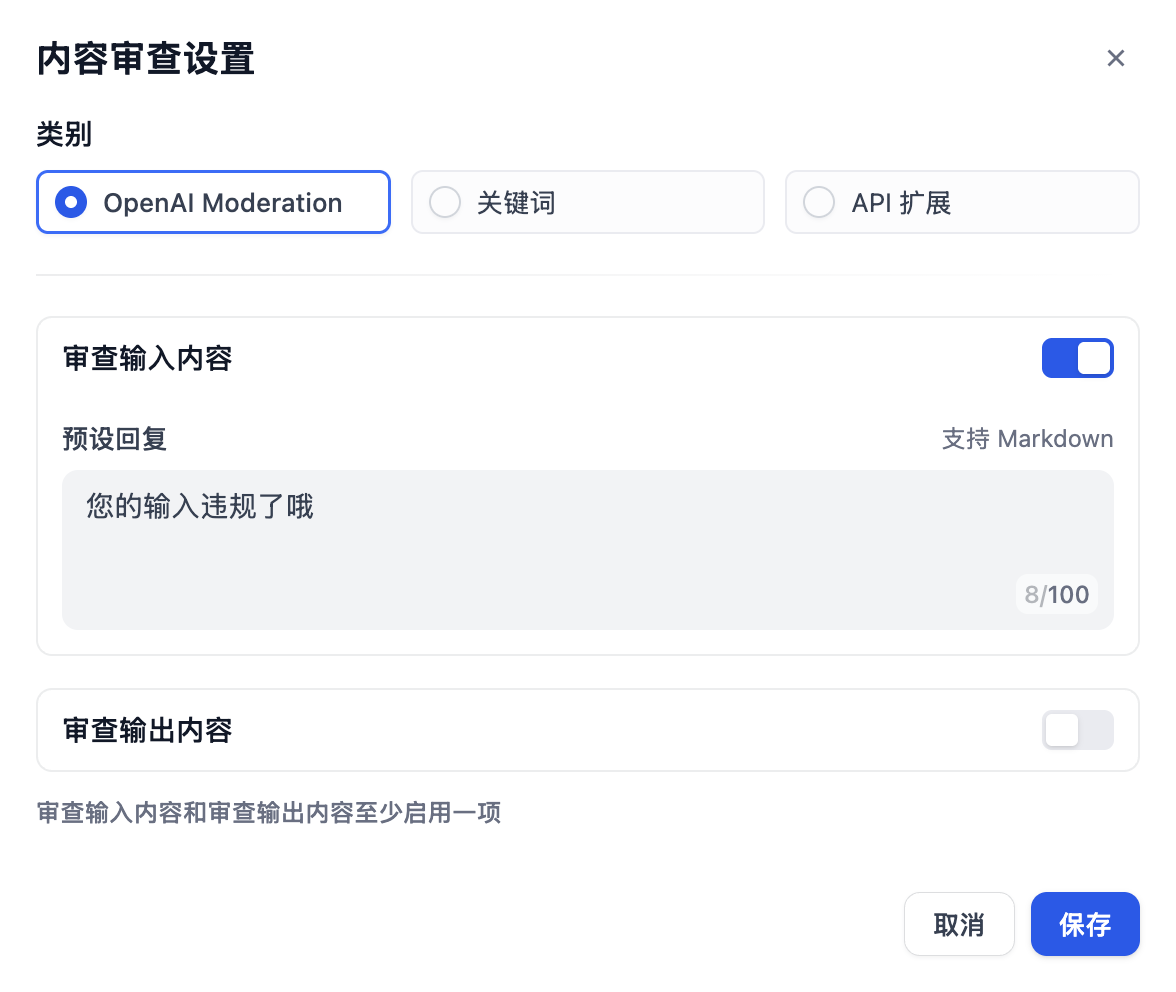Click the 预设回复 field label
This screenshot has width=1176, height=992.
pyautogui.click(x=113, y=438)
